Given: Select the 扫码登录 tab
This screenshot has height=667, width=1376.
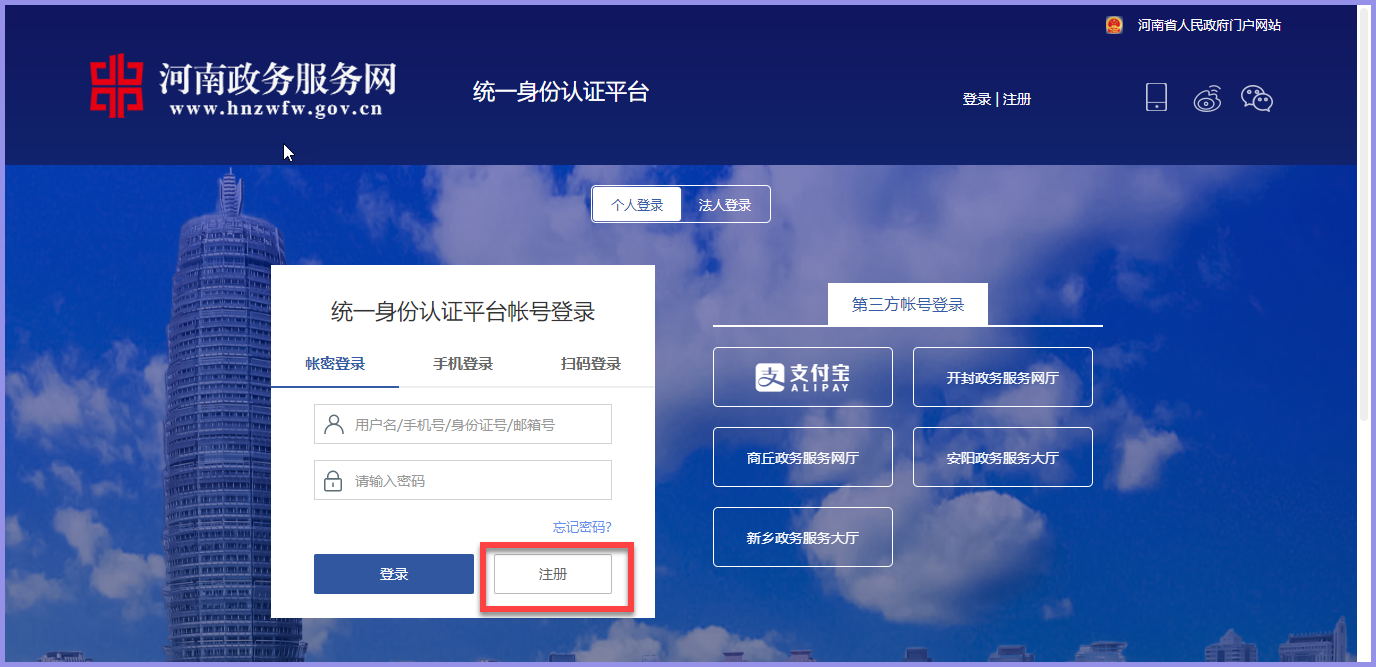Looking at the screenshot, I should (x=591, y=364).
